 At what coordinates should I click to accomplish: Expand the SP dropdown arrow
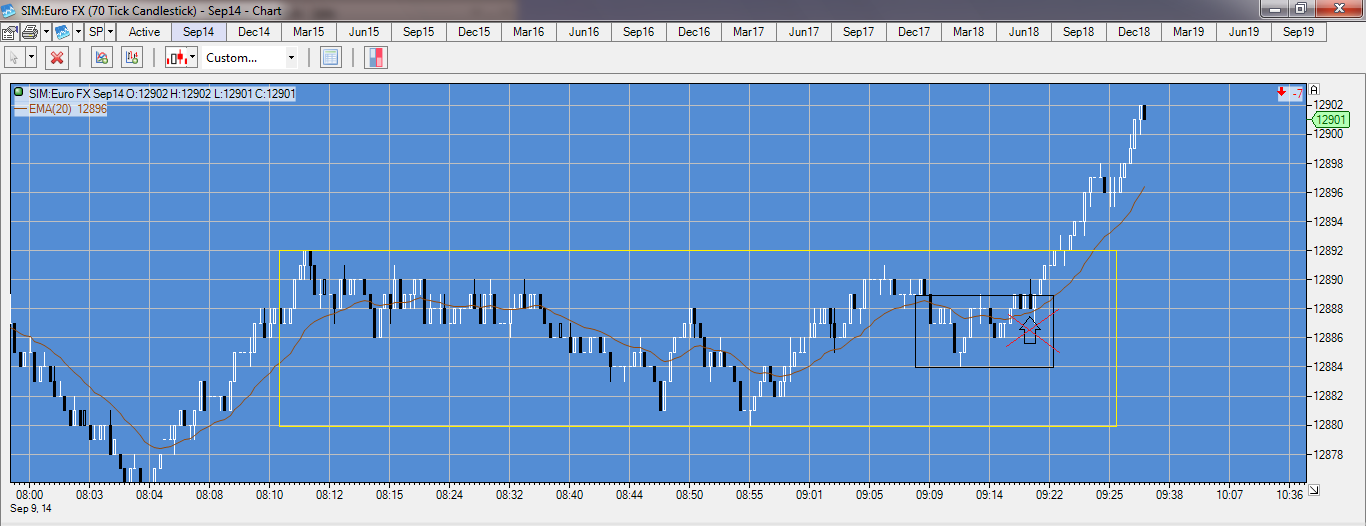pyautogui.click(x=111, y=32)
